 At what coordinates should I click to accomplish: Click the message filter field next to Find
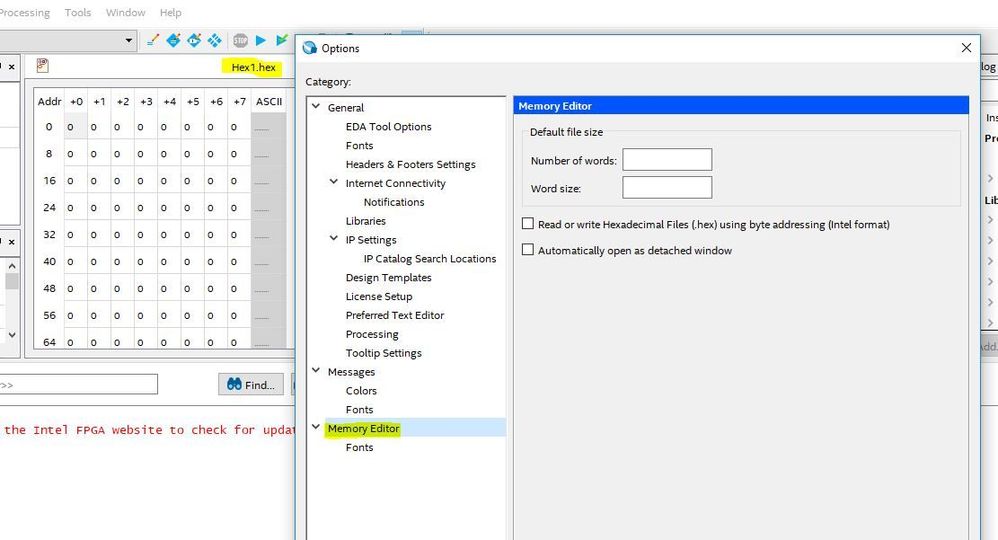click(x=78, y=384)
